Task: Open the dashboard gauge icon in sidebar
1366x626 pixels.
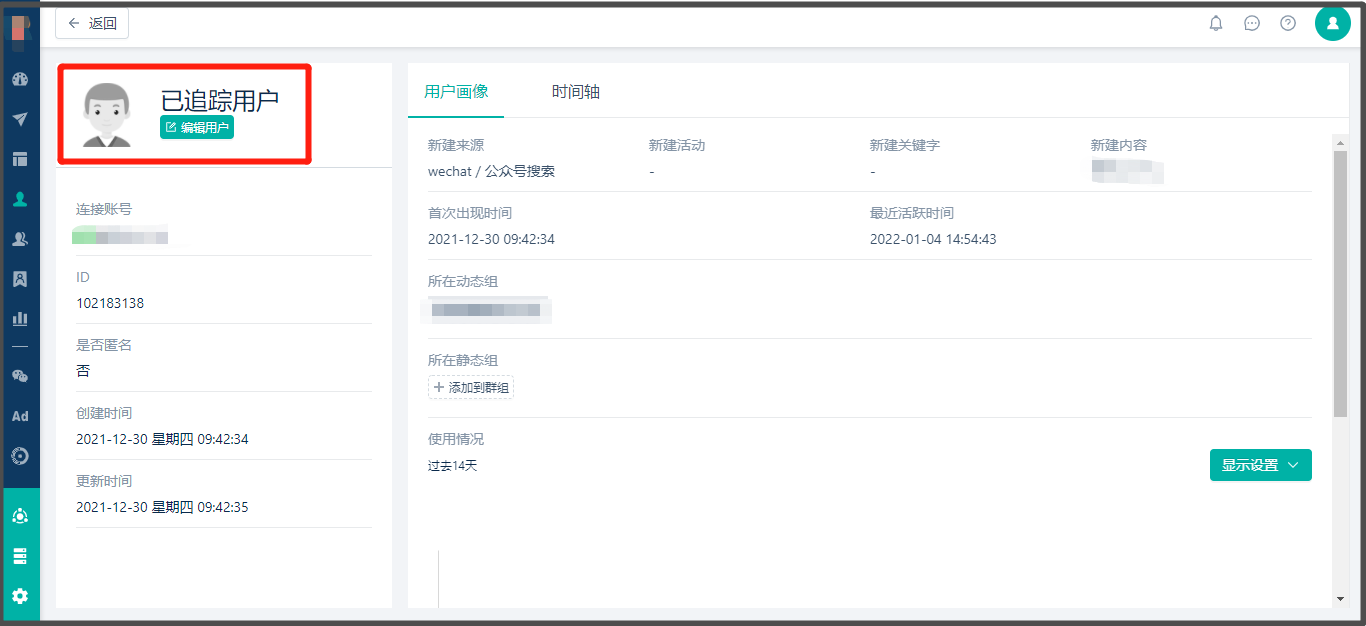Action: (x=20, y=80)
